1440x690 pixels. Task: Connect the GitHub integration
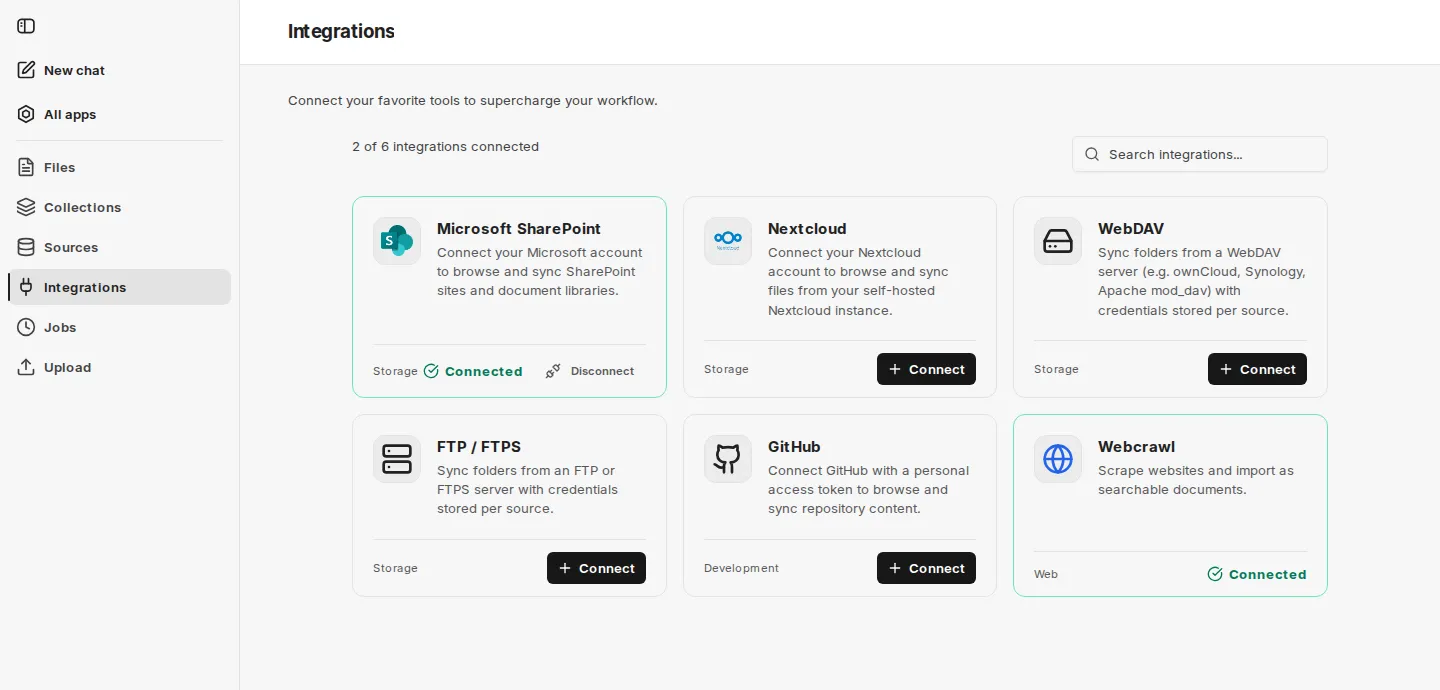(926, 568)
